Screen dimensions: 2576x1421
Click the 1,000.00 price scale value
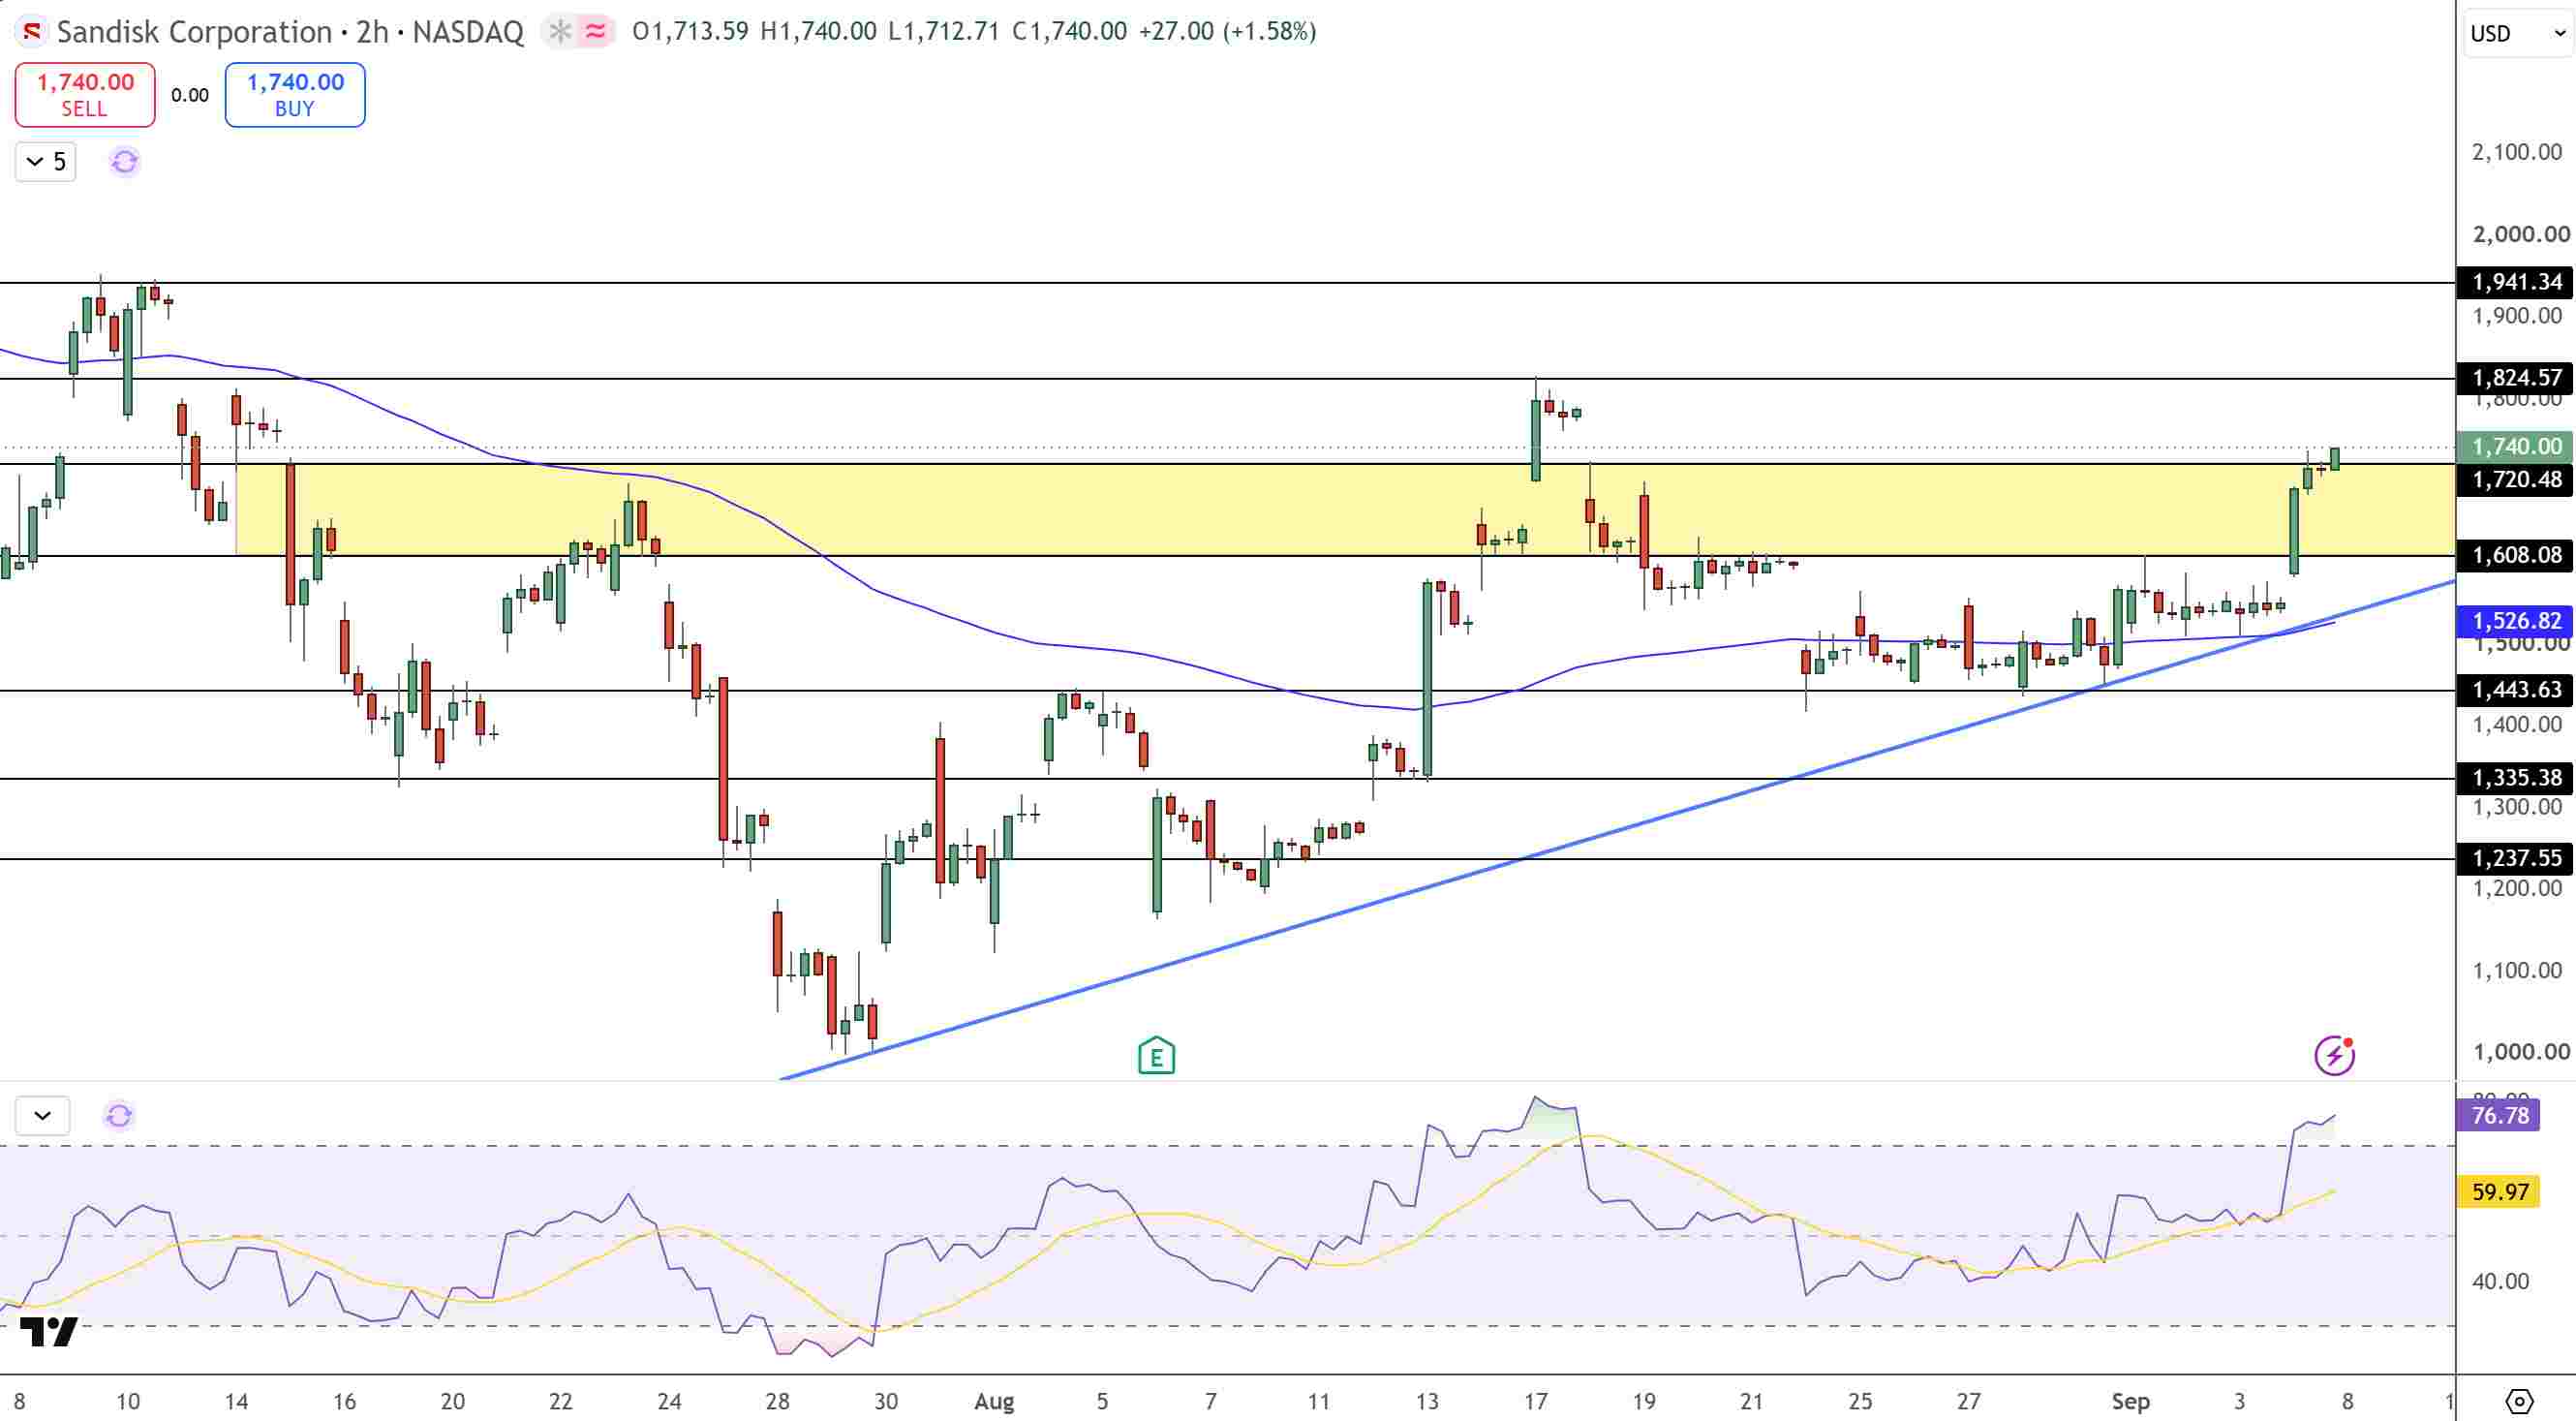[x=2520, y=1052]
